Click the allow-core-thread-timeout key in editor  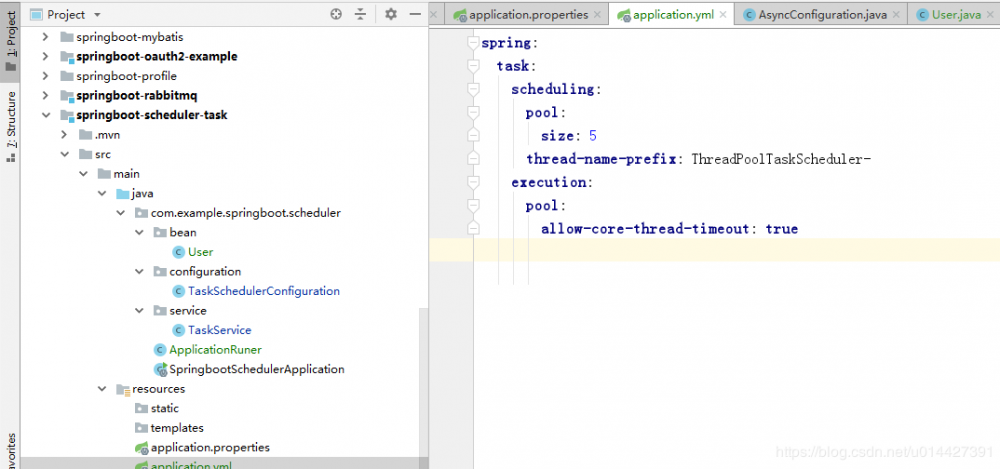tap(644, 228)
